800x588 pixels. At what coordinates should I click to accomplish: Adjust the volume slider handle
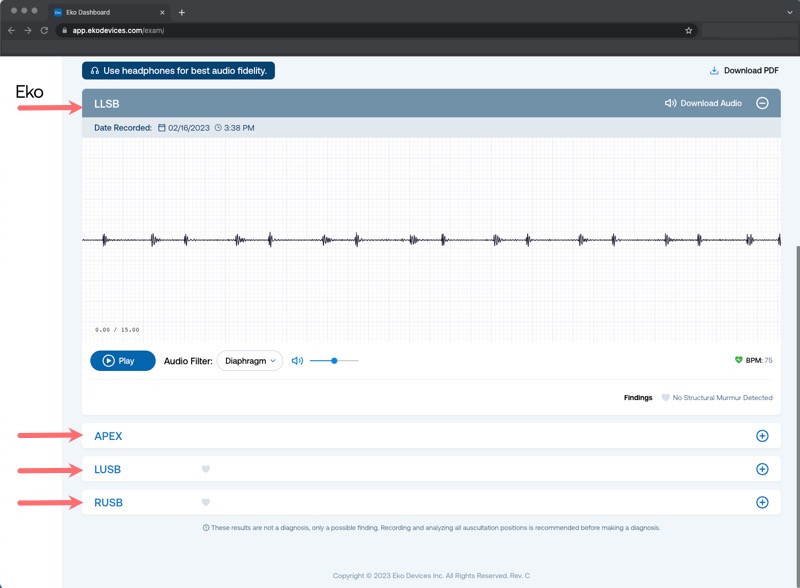pos(334,361)
